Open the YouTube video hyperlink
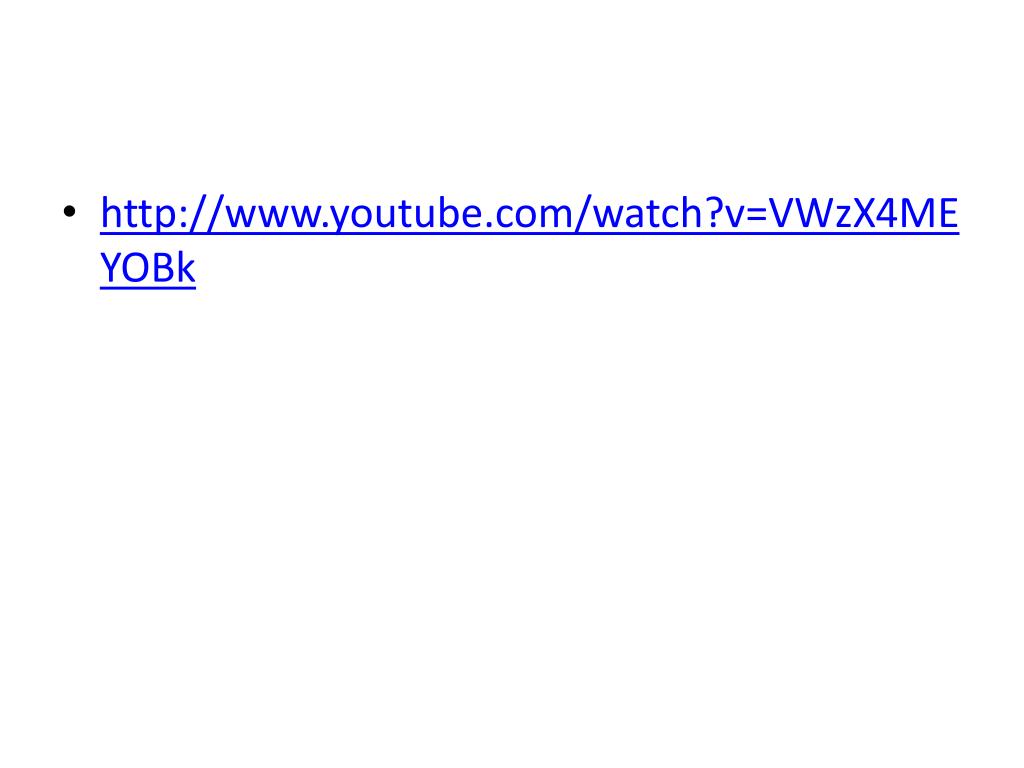The width and height of the screenshot is (1024, 768). pyautogui.click(x=529, y=213)
